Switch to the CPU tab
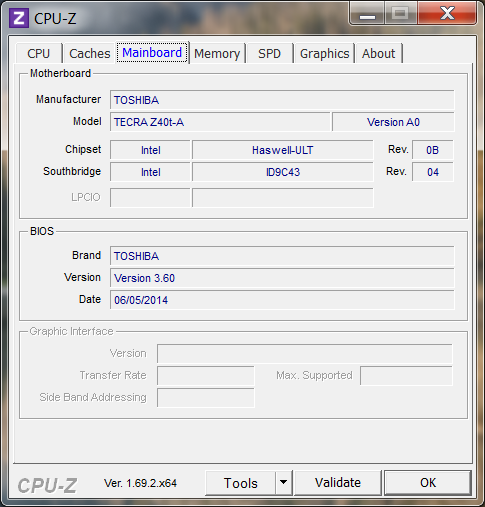This screenshot has height=507, width=485. coord(39,53)
